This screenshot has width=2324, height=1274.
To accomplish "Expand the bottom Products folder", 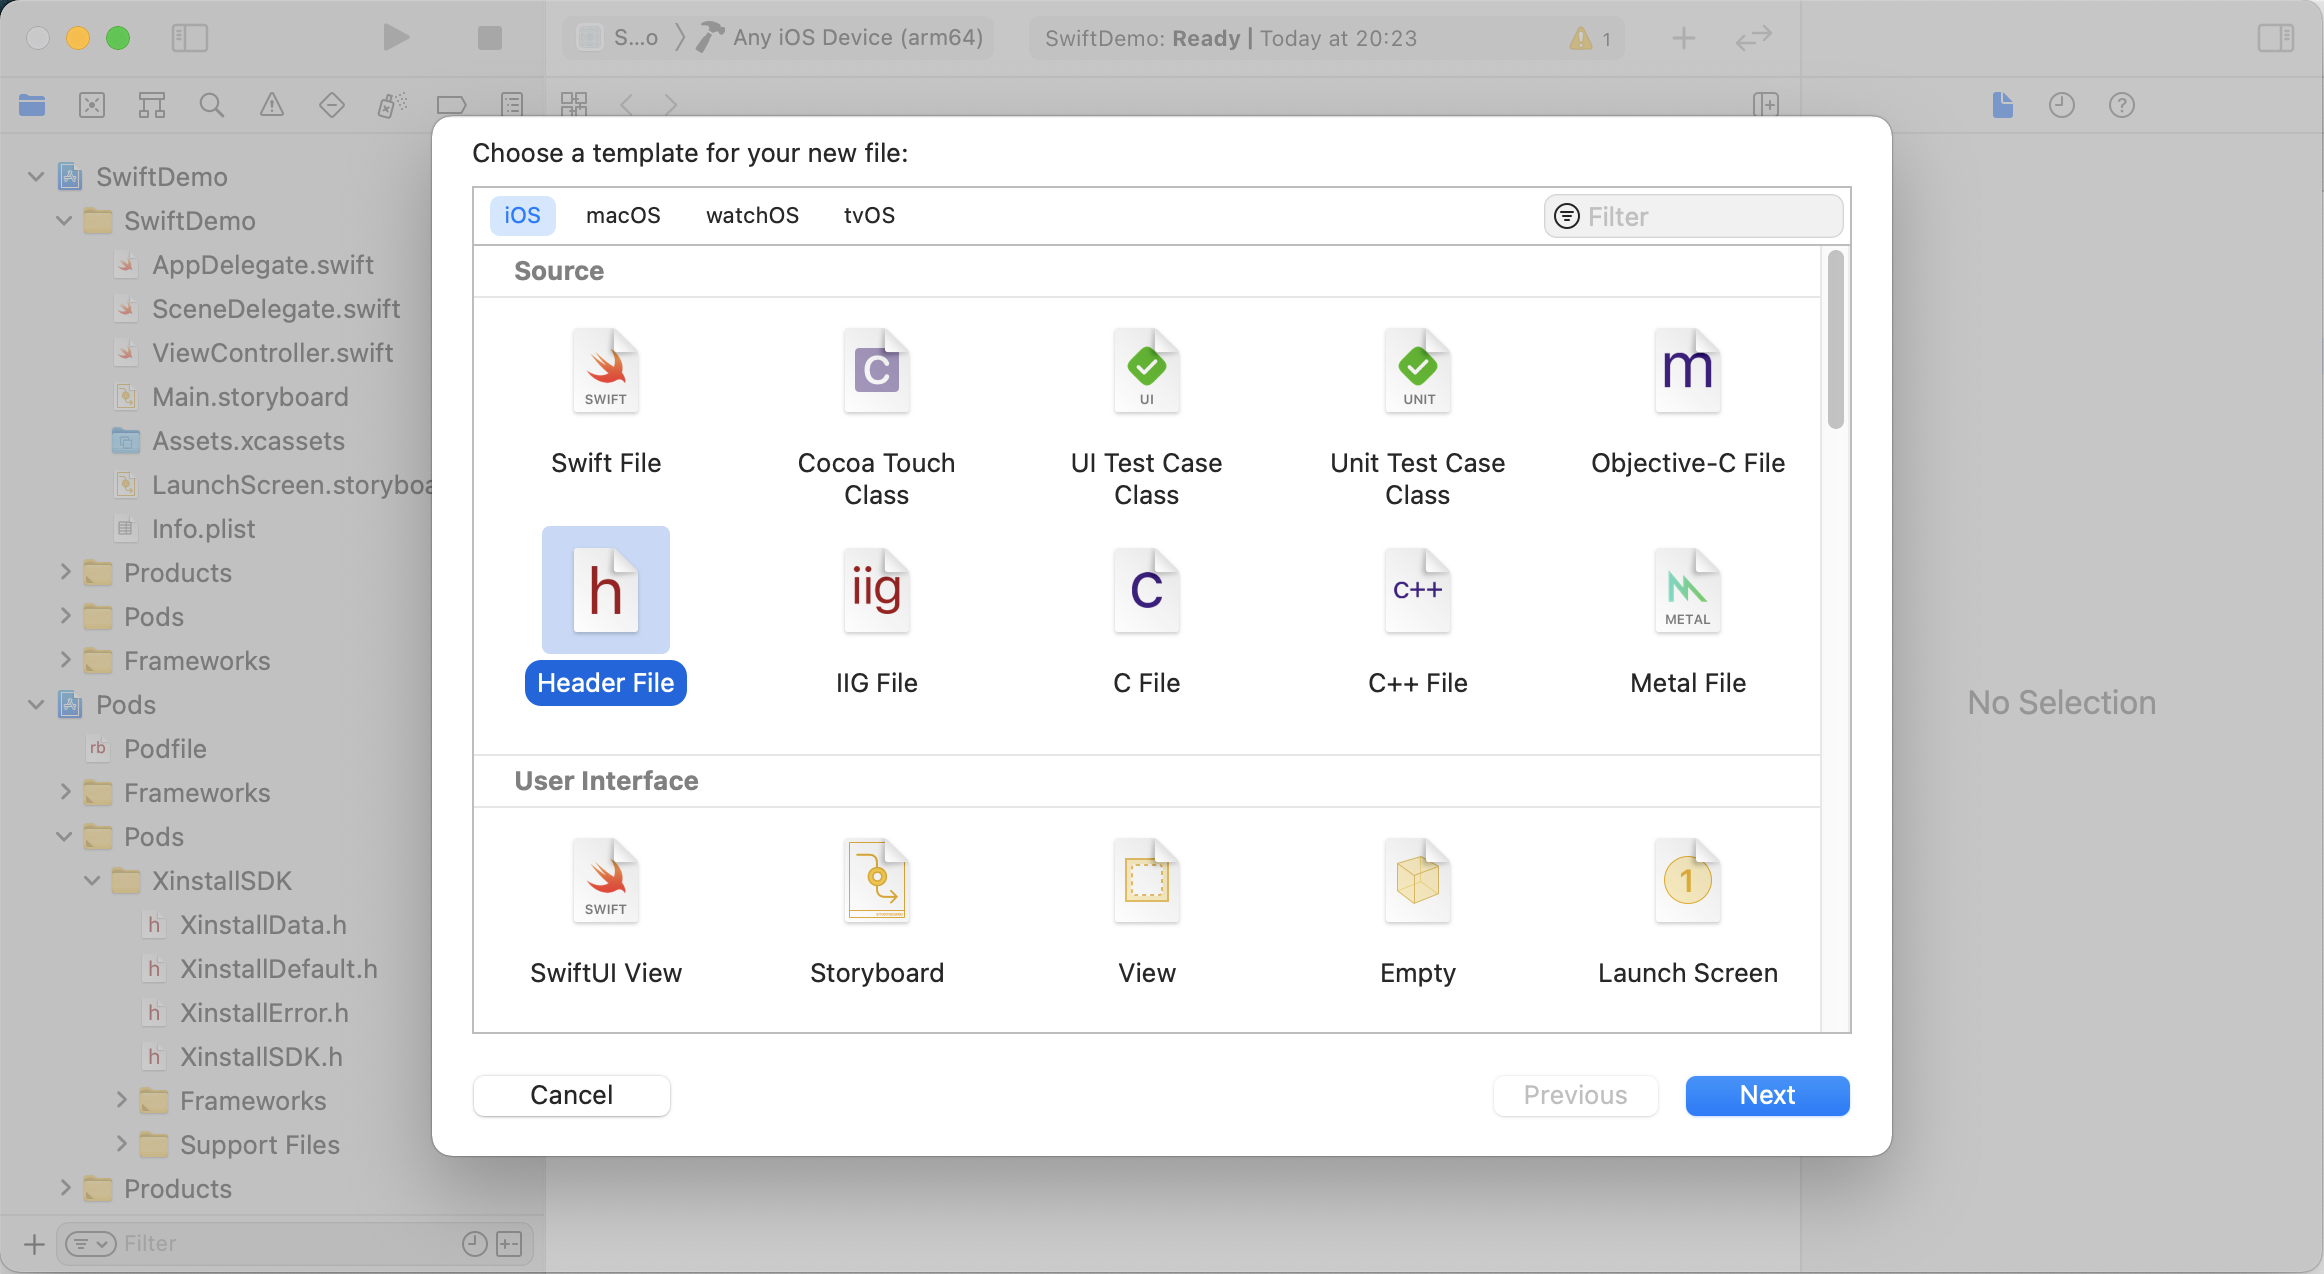I will [66, 1189].
